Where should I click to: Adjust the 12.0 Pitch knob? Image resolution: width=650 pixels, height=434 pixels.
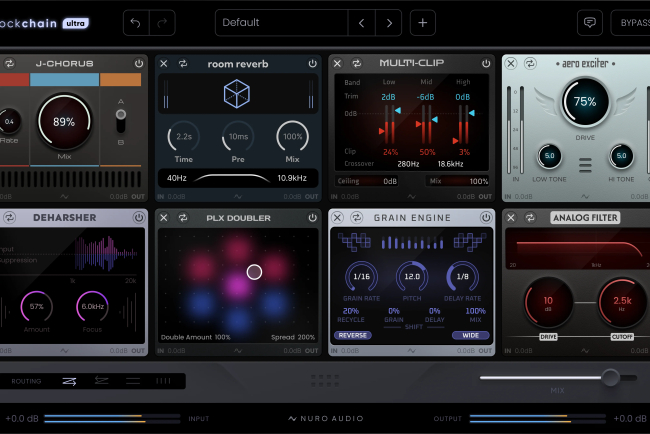(x=412, y=276)
